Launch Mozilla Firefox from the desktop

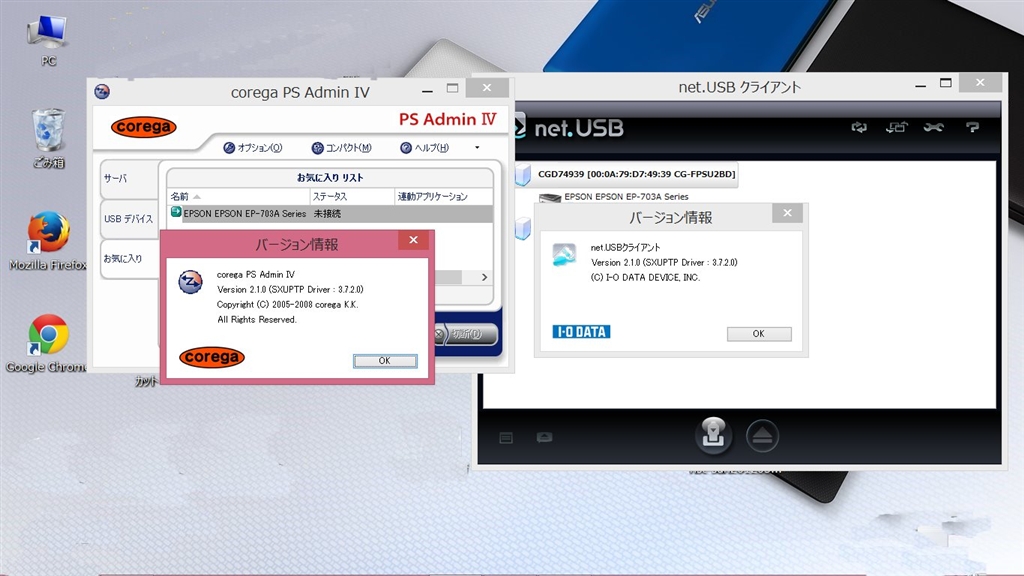pos(48,240)
